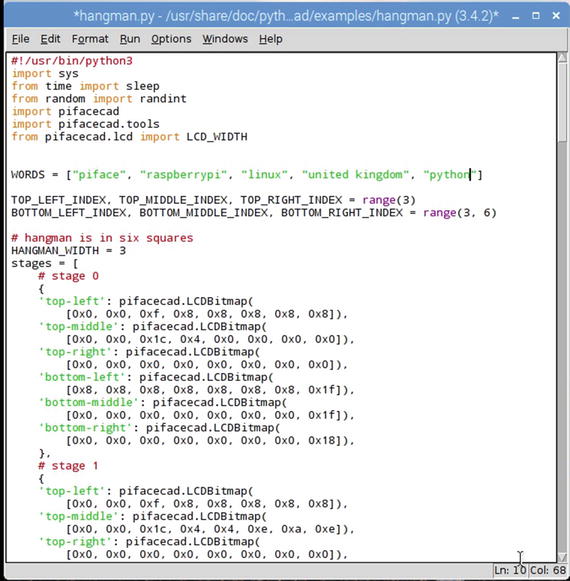Click the vertical scrollbar thumb
Screen dimensions: 570x581
pos(562,102)
